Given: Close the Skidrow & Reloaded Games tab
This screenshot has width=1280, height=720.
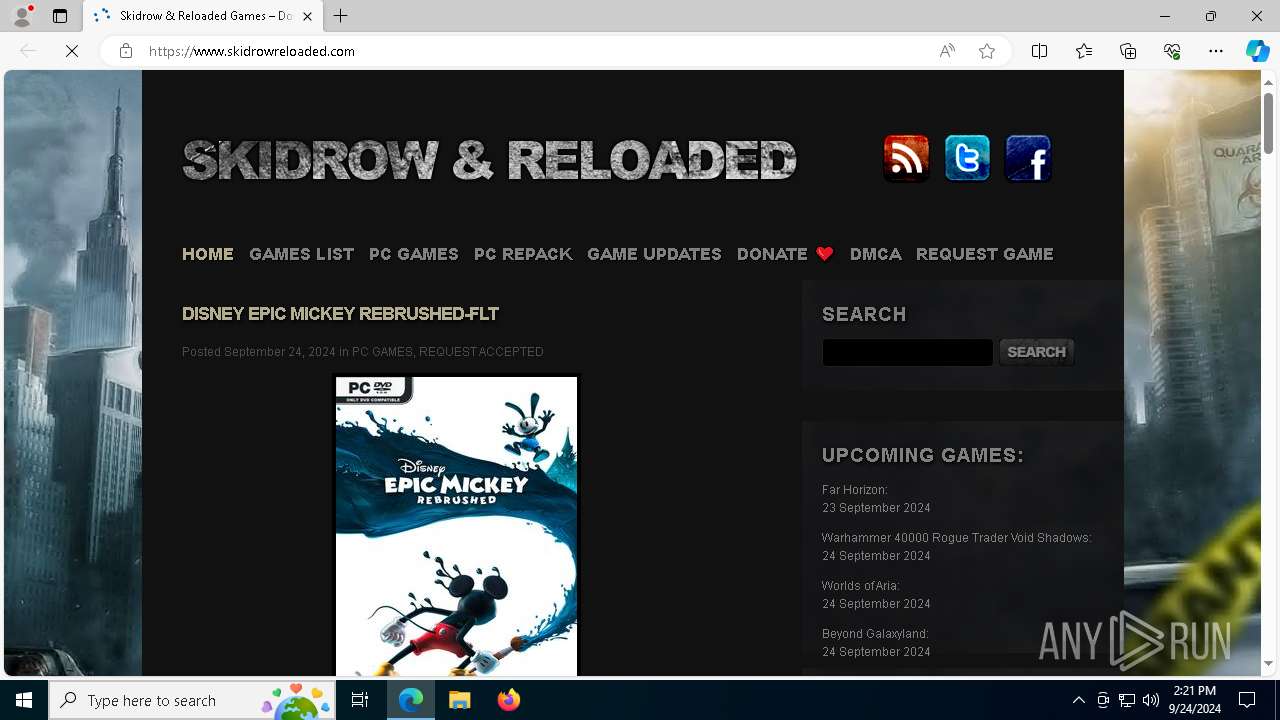Looking at the screenshot, I should coord(307,16).
